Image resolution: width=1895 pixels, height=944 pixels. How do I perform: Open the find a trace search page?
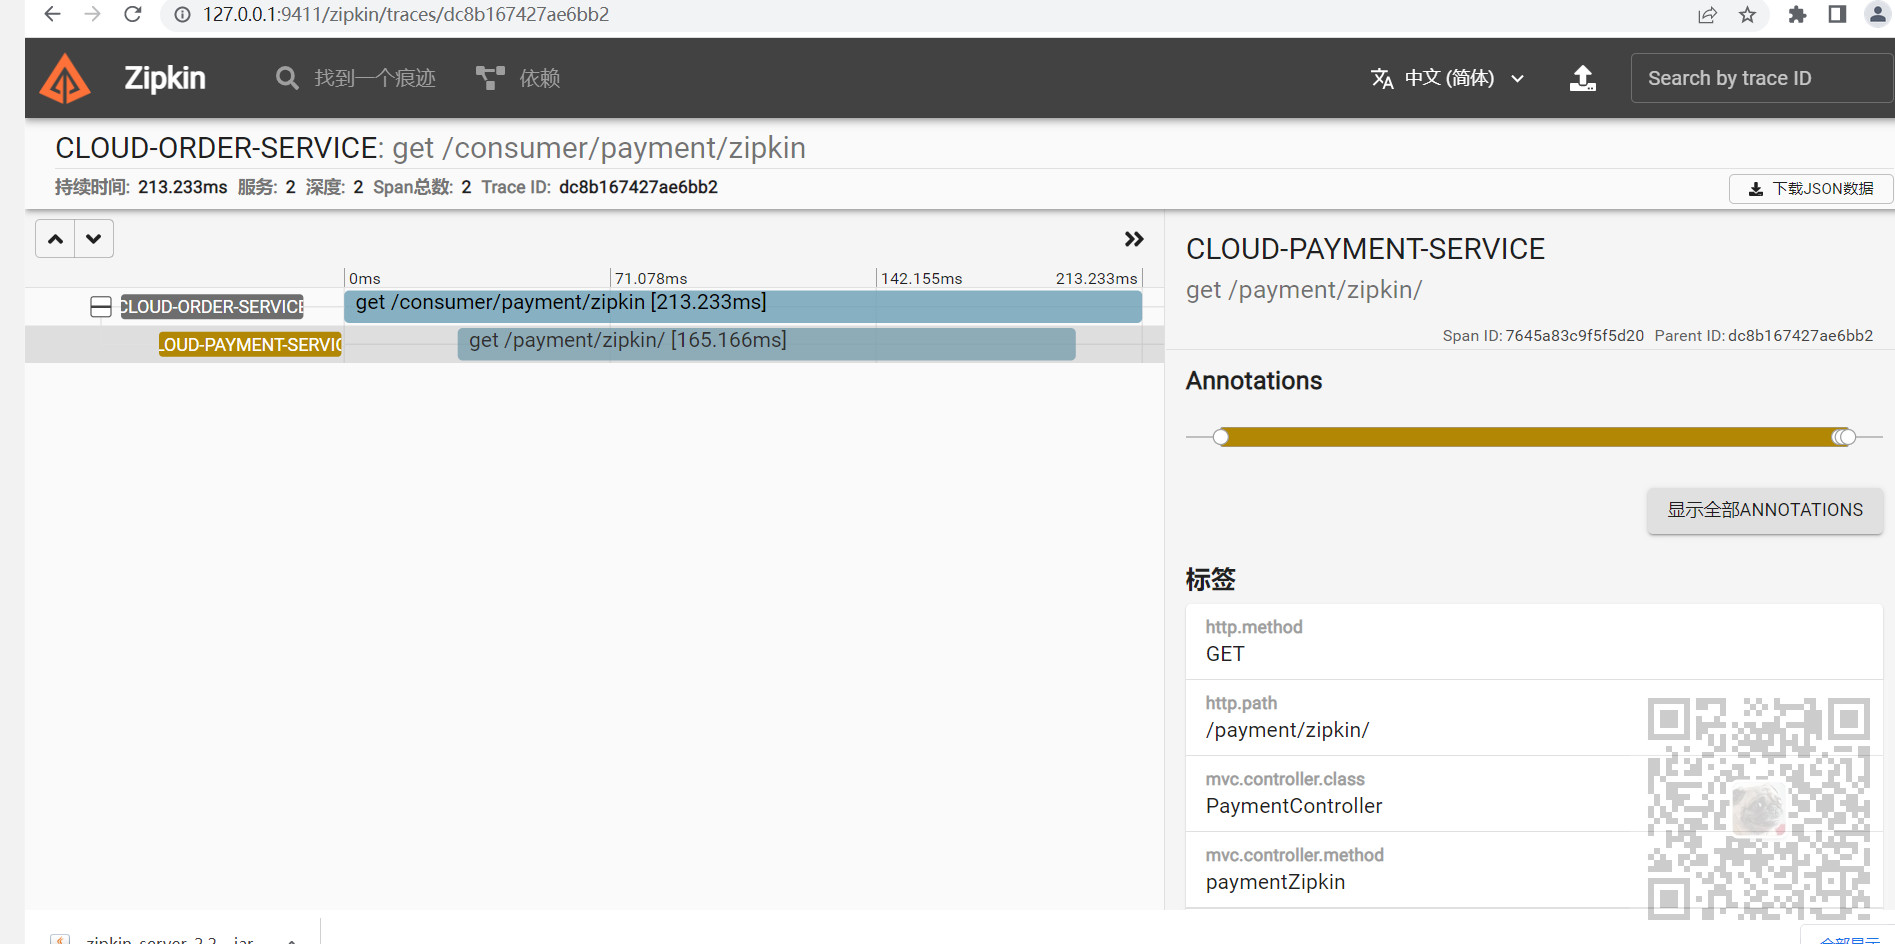(x=356, y=78)
